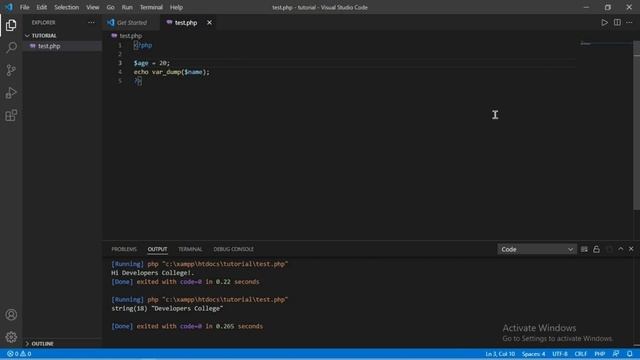This screenshot has width=640, height=360.
Task: Clear the output panel
Action: [x=584, y=249]
